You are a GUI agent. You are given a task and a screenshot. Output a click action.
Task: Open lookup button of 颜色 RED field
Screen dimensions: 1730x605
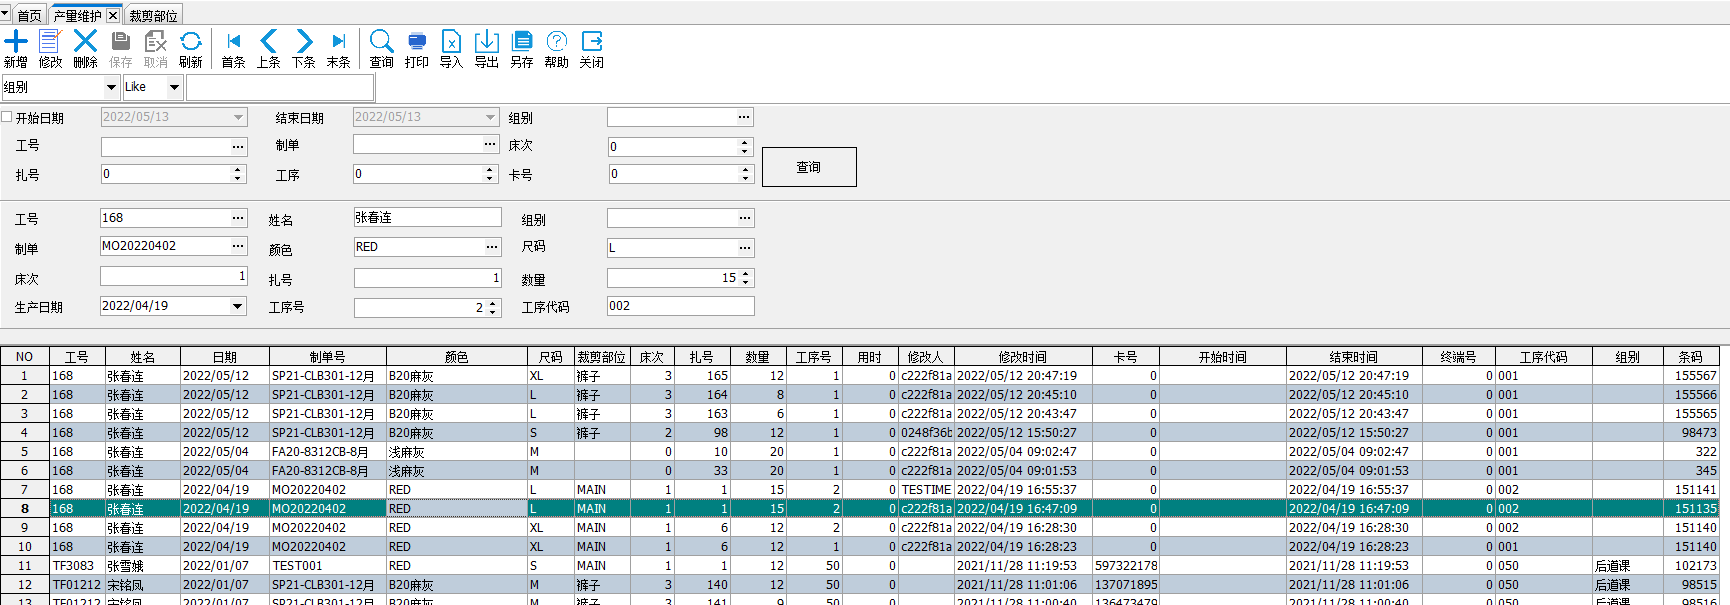(492, 247)
